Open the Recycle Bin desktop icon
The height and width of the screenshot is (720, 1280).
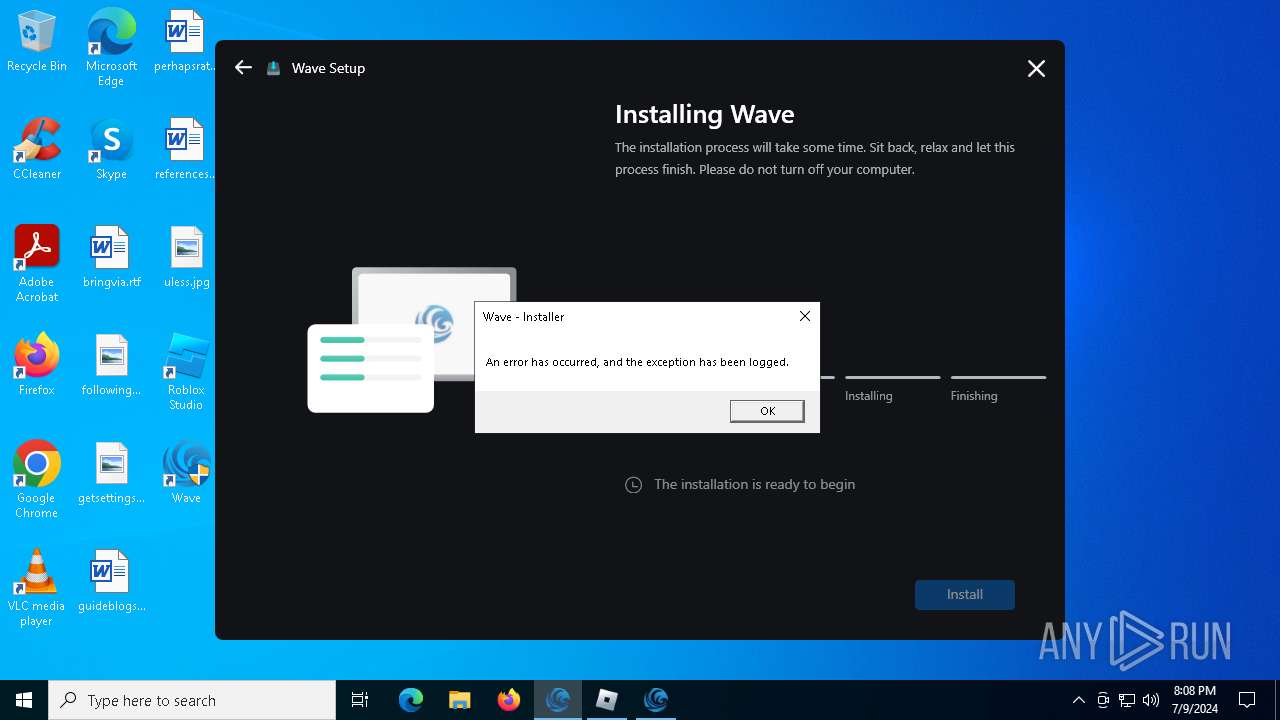click(x=37, y=42)
